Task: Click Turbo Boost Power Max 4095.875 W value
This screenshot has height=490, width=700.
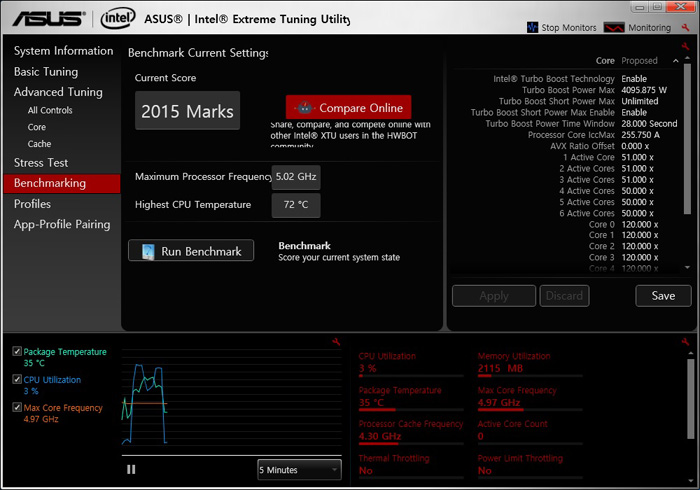Action: tap(644, 90)
